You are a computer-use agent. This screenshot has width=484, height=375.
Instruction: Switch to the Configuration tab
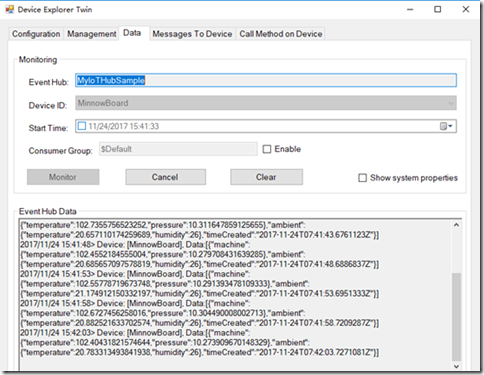tap(36, 34)
